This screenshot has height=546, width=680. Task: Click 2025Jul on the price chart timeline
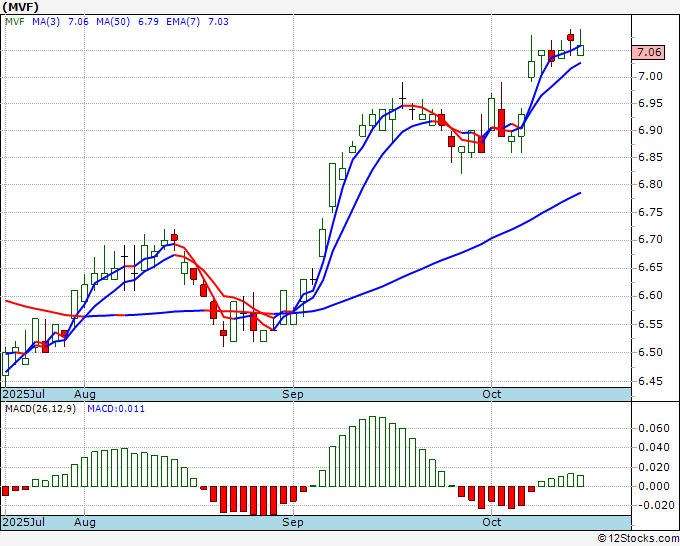[x=23, y=394]
